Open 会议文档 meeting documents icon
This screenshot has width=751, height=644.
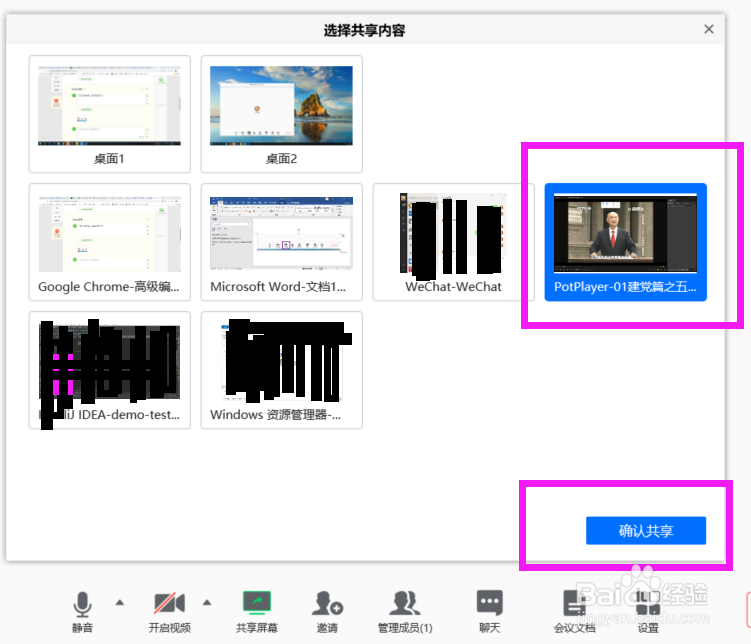click(574, 603)
